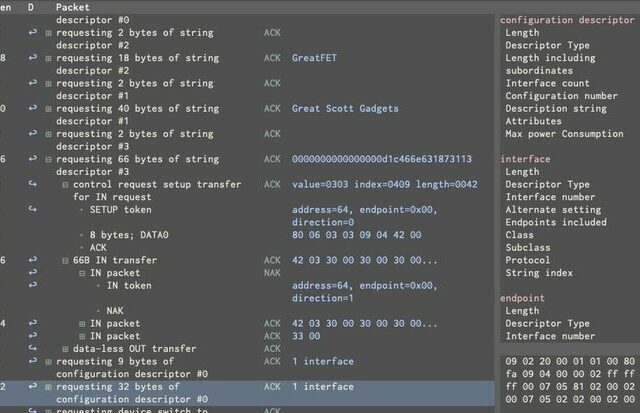Collapse the 'requesting 66 bytes of string' row
This screenshot has width=640, height=413.
(x=47, y=159)
